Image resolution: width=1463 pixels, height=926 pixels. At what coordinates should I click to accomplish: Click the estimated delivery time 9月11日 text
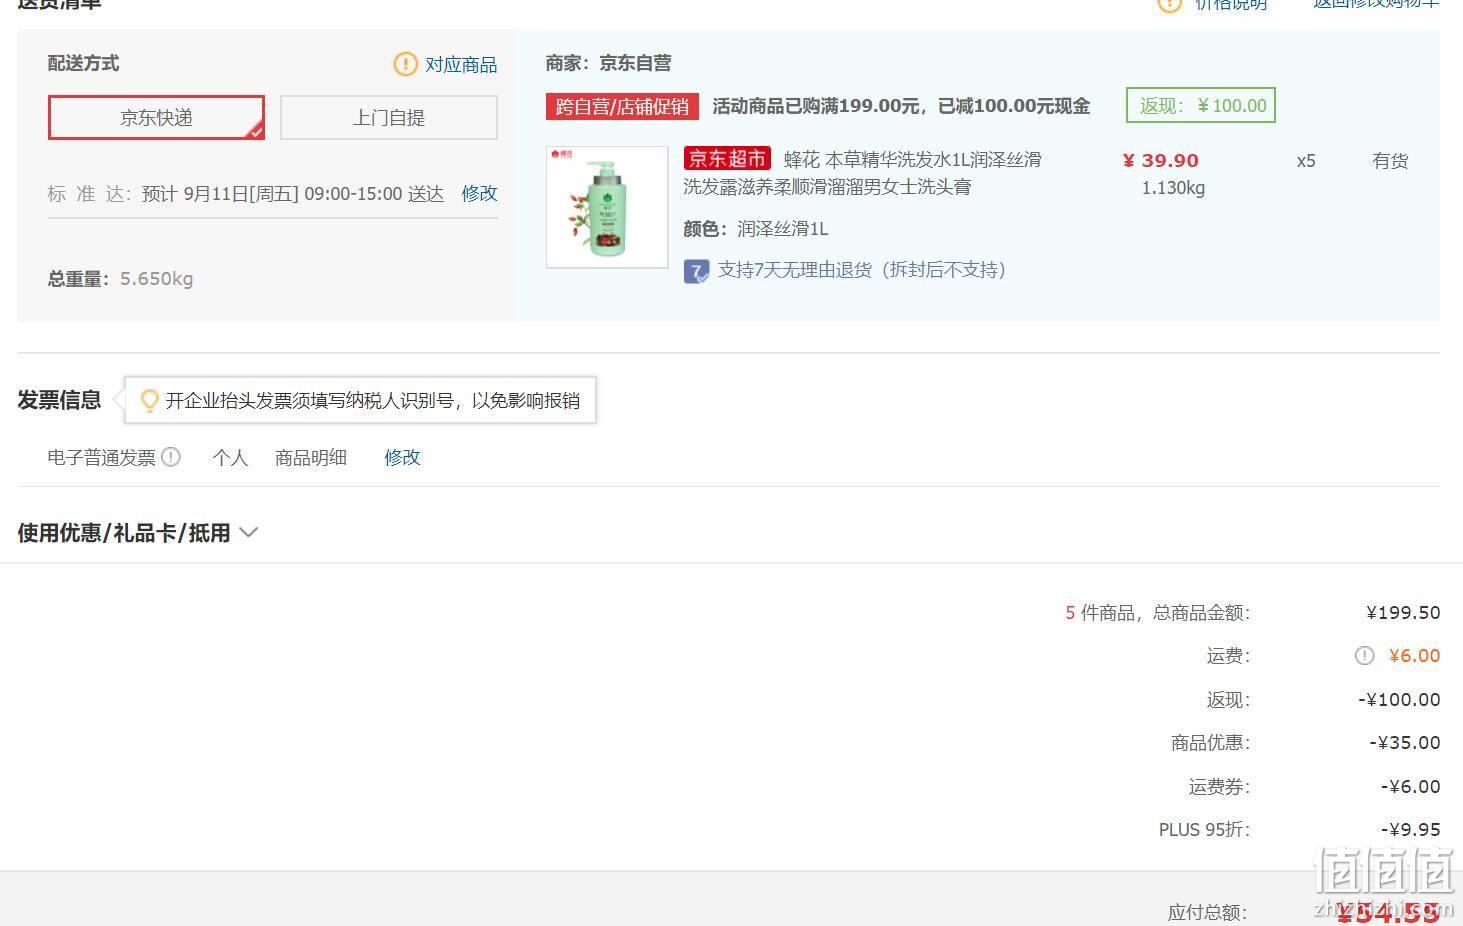tap(293, 194)
